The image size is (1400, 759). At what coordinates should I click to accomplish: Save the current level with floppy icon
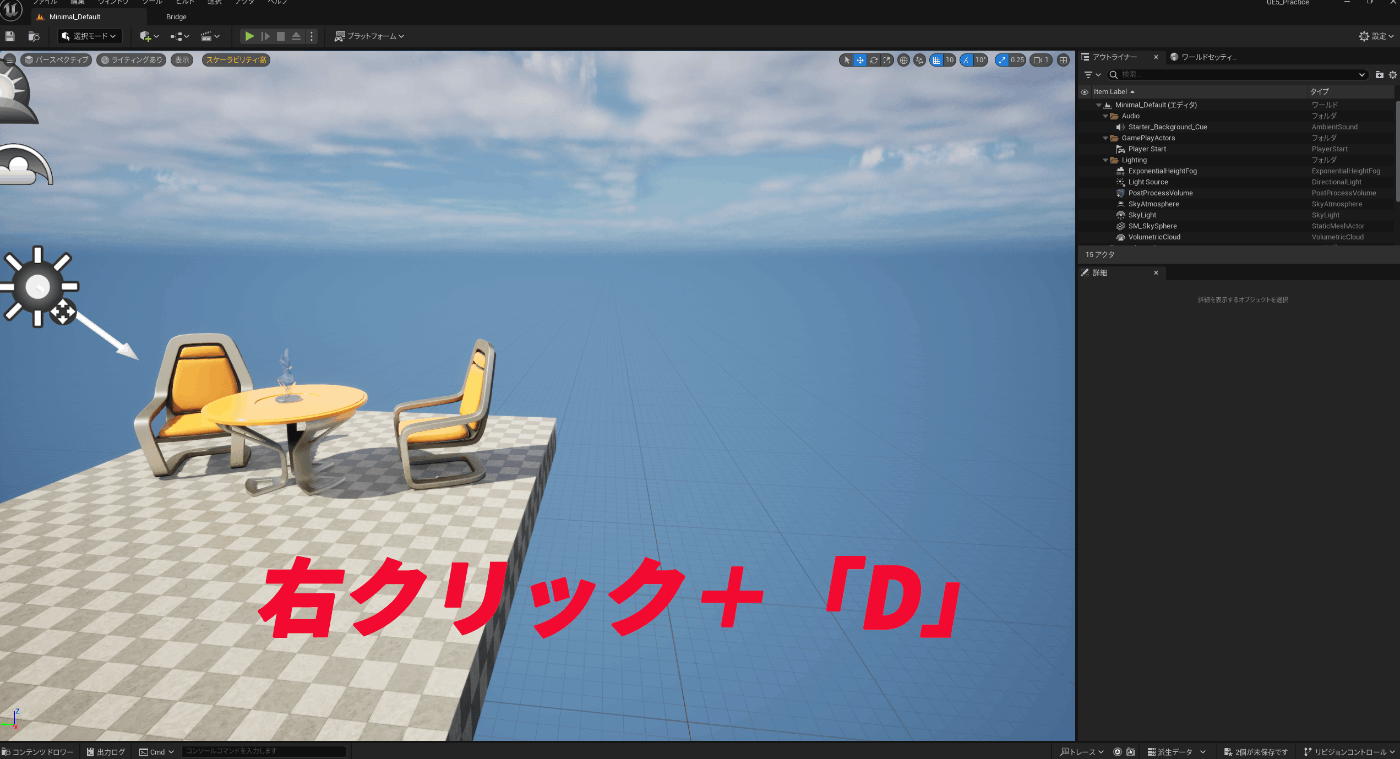(10, 36)
